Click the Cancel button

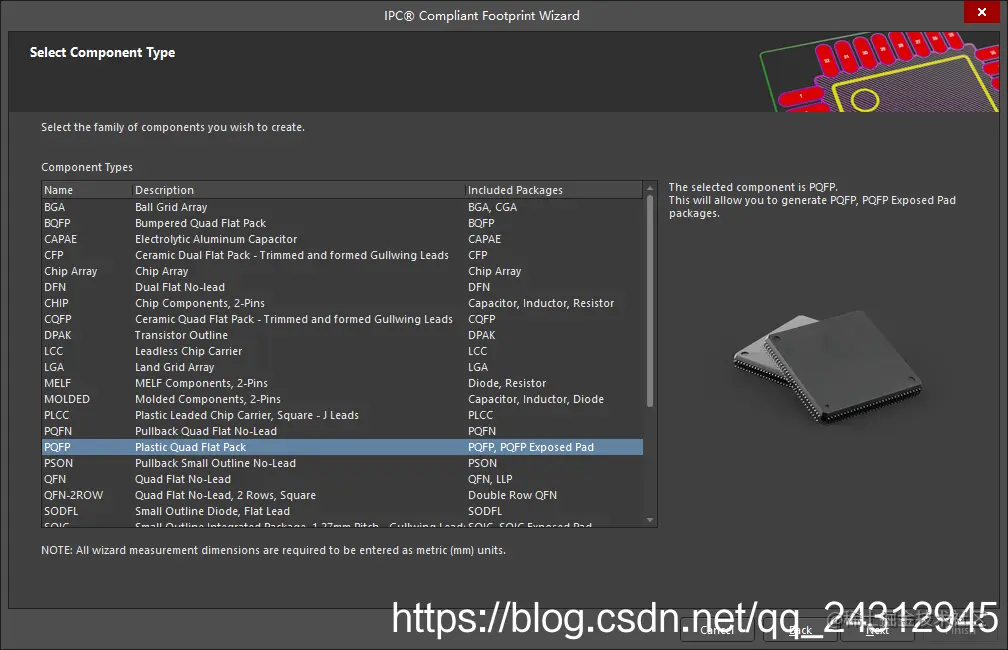(717, 631)
